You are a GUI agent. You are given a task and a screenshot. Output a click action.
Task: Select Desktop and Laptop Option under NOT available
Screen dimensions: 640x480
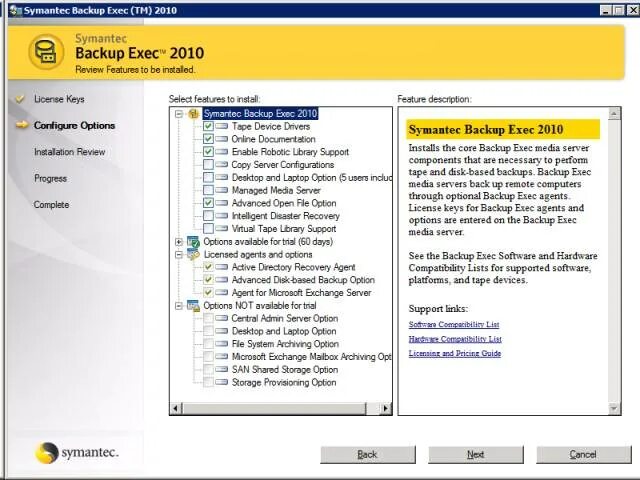[284, 331]
